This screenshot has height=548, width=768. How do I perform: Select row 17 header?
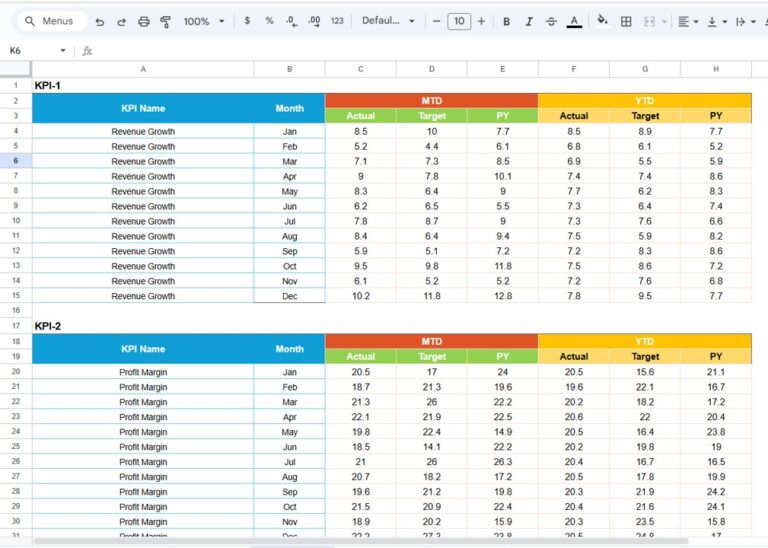pyautogui.click(x=16, y=326)
